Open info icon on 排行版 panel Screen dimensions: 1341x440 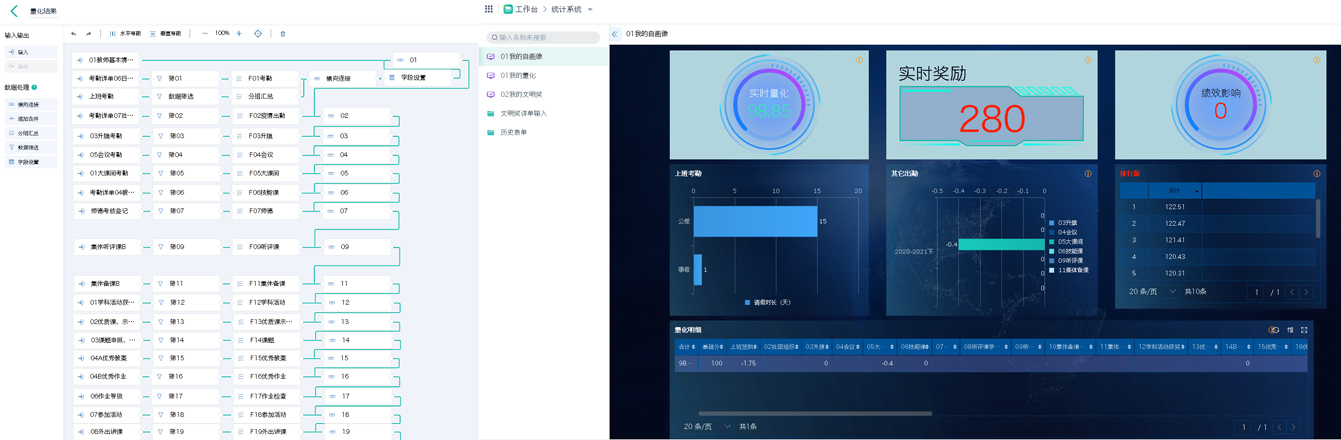[1316, 174]
